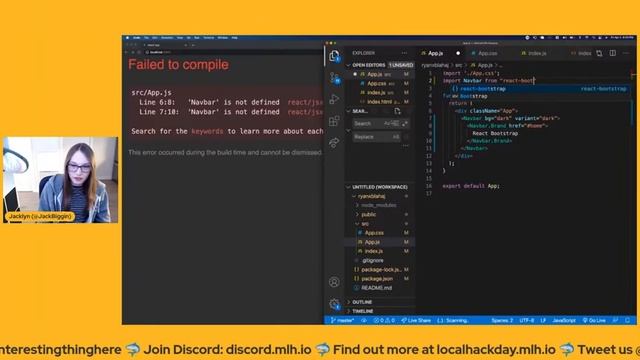640x360 pixels.
Task: Expand the public folder
Action: [x=368, y=214]
